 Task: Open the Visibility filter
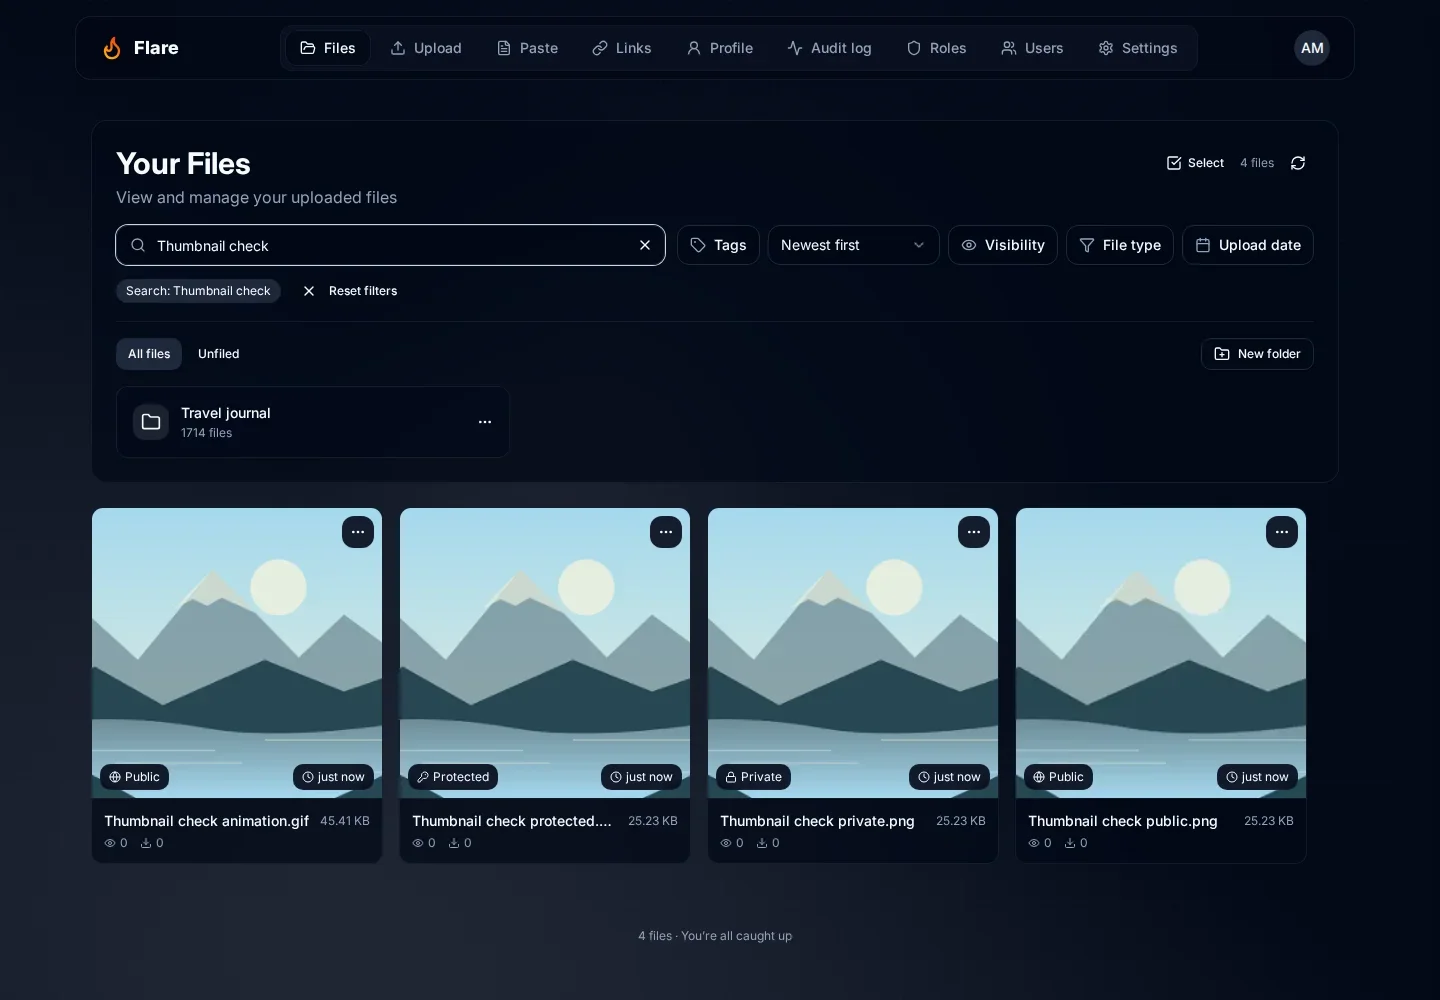(x=1002, y=245)
